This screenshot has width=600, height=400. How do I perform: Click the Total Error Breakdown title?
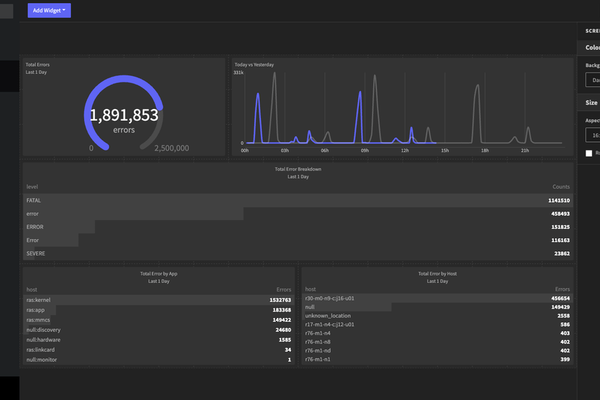(298, 169)
